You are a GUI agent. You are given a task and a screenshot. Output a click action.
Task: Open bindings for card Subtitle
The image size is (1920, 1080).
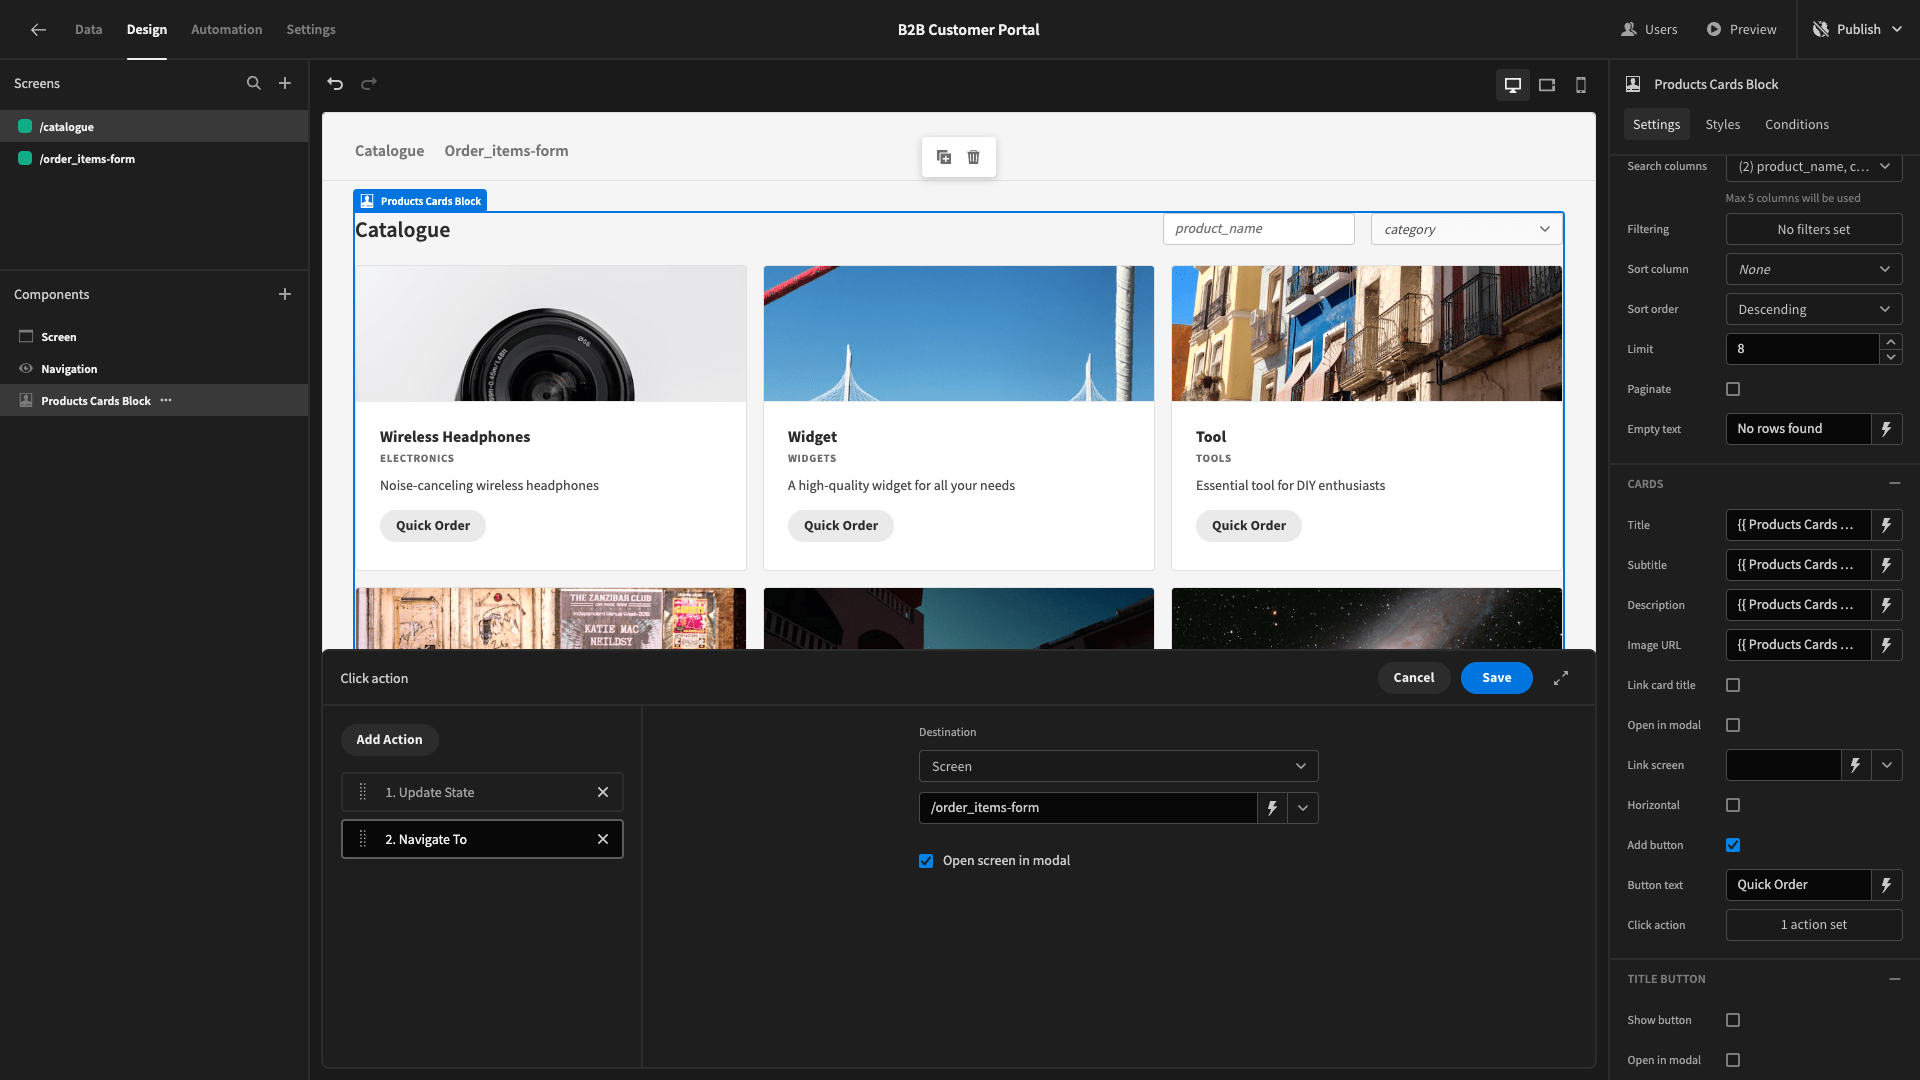click(x=1886, y=565)
